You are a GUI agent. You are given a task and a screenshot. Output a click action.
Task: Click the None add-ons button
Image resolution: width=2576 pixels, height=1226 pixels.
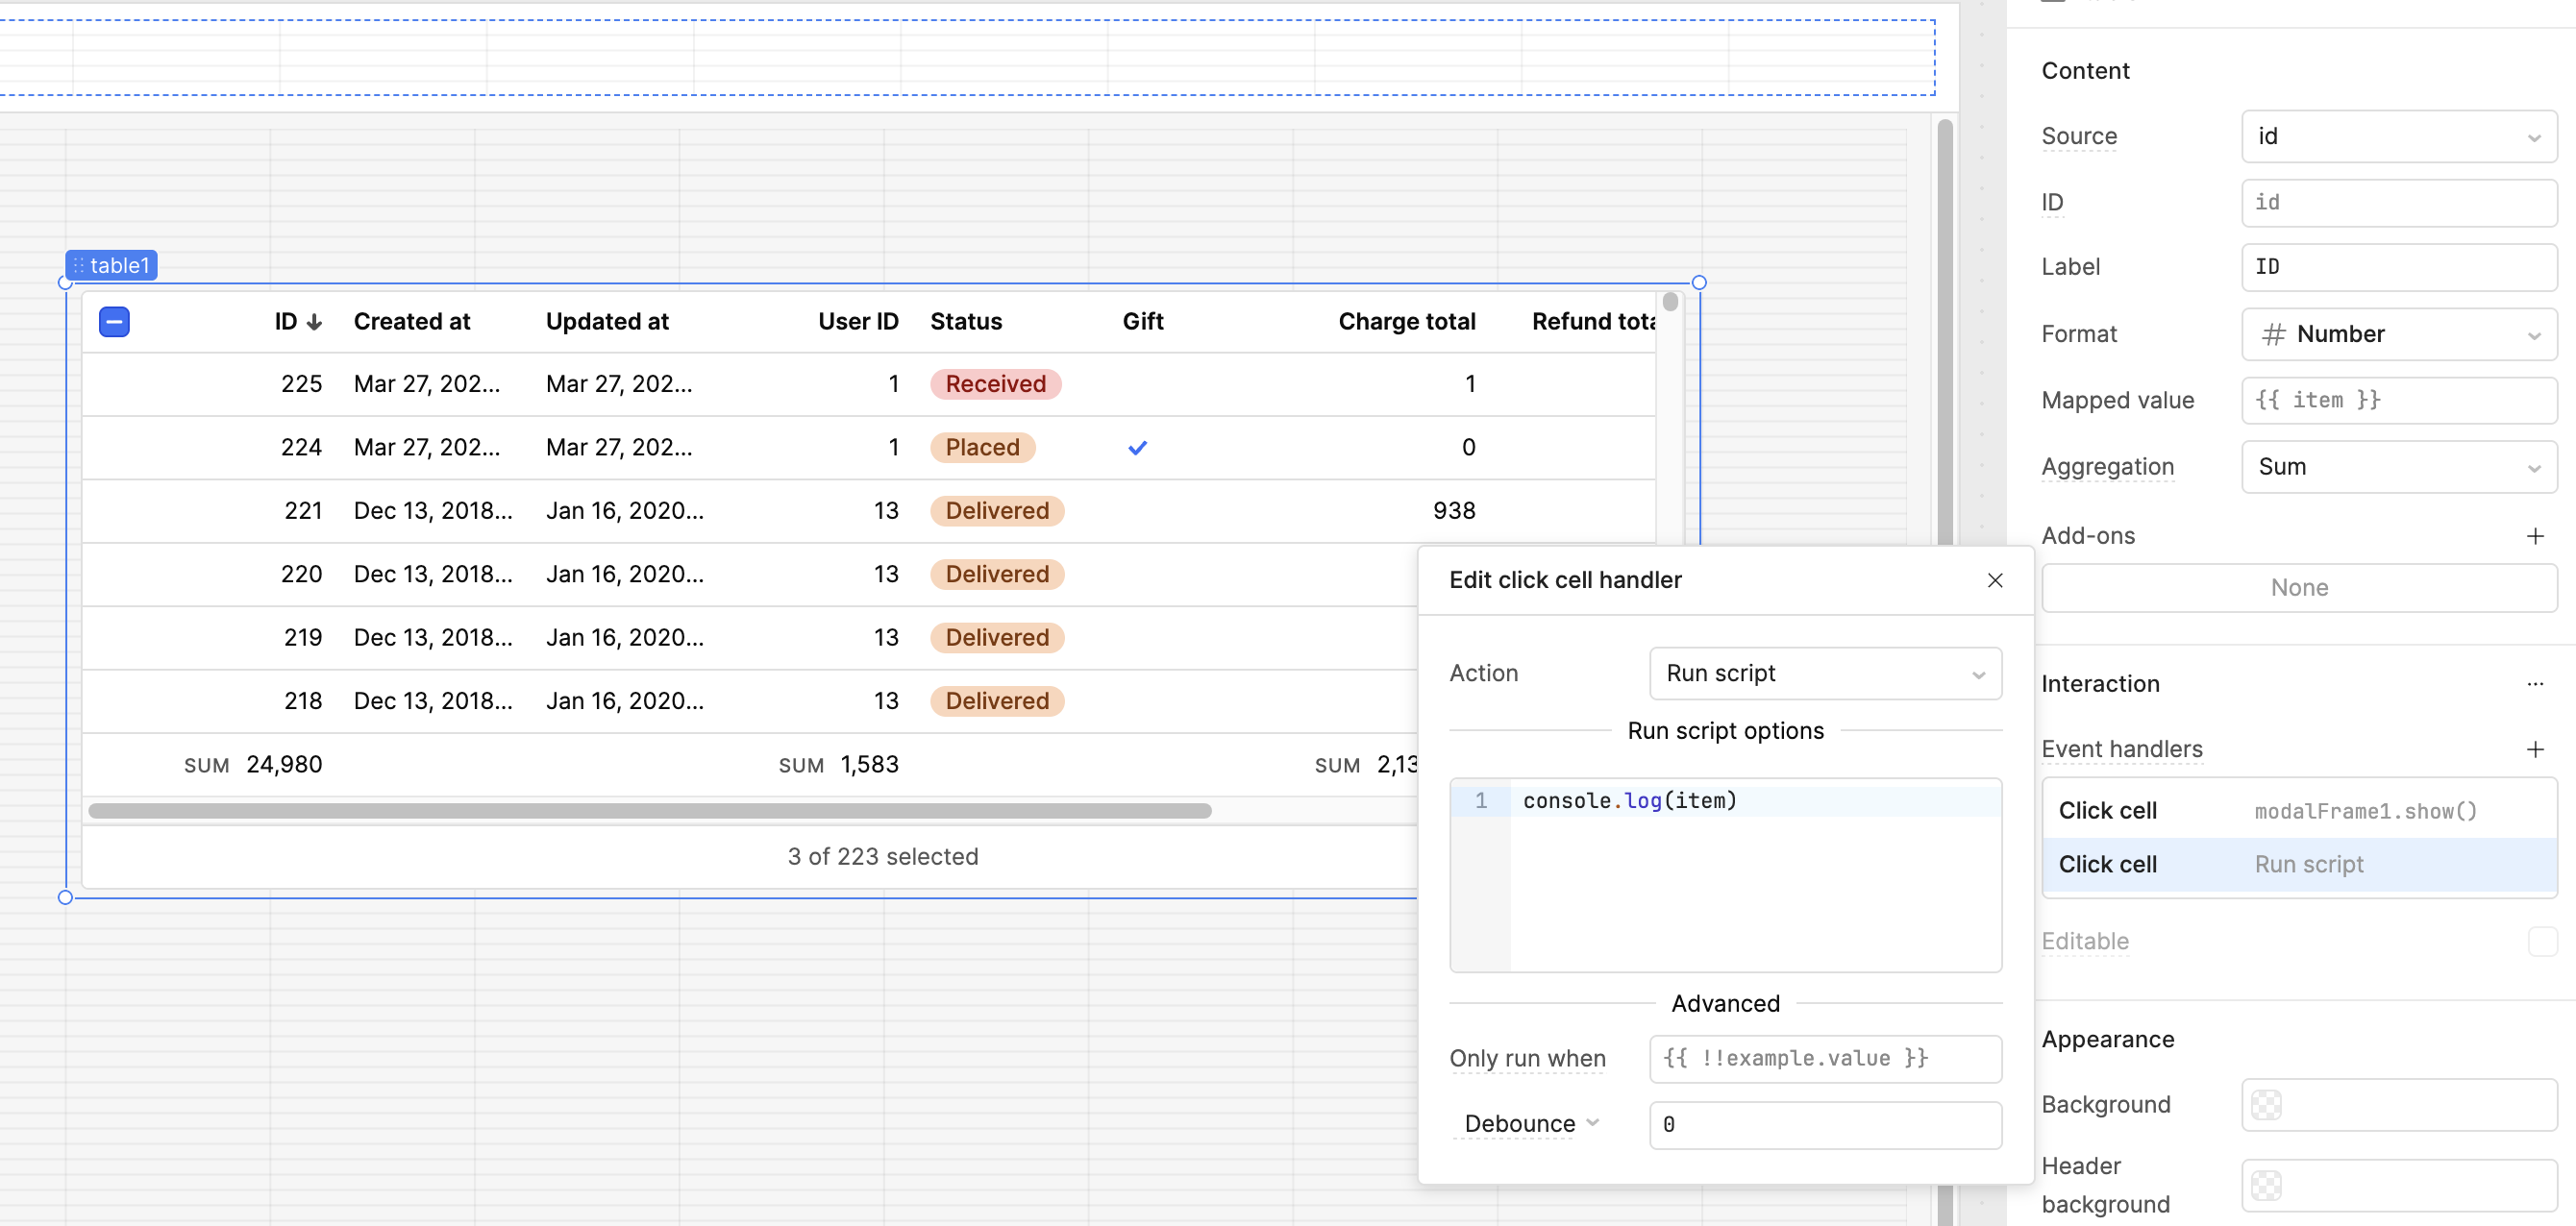(2298, 588)
